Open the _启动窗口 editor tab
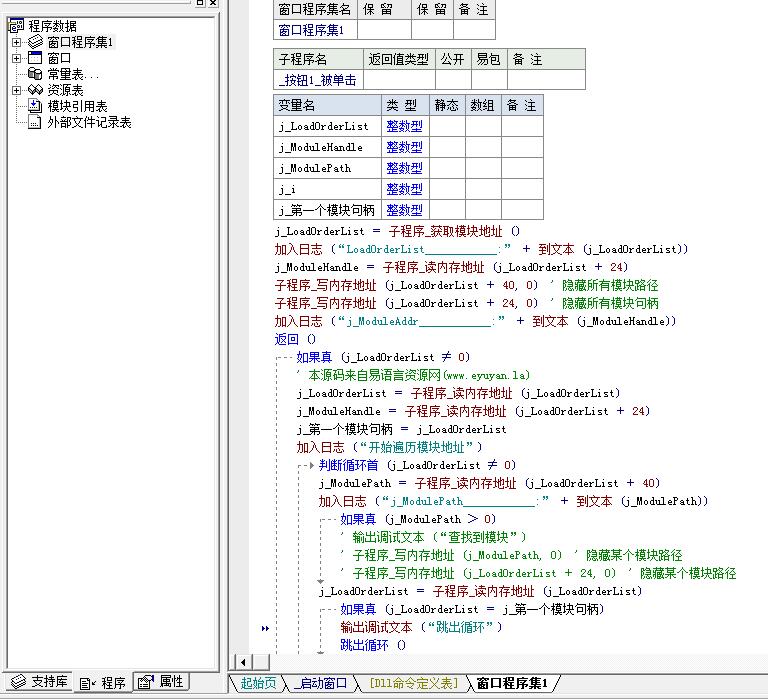Viewport: 768px width, 699px height. (x=321, y=683)
